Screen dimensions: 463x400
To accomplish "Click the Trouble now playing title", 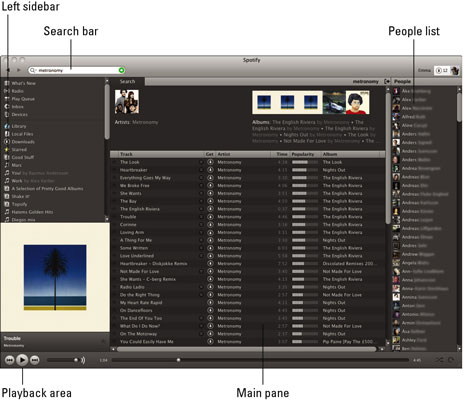I will click(x=12, y=338).
